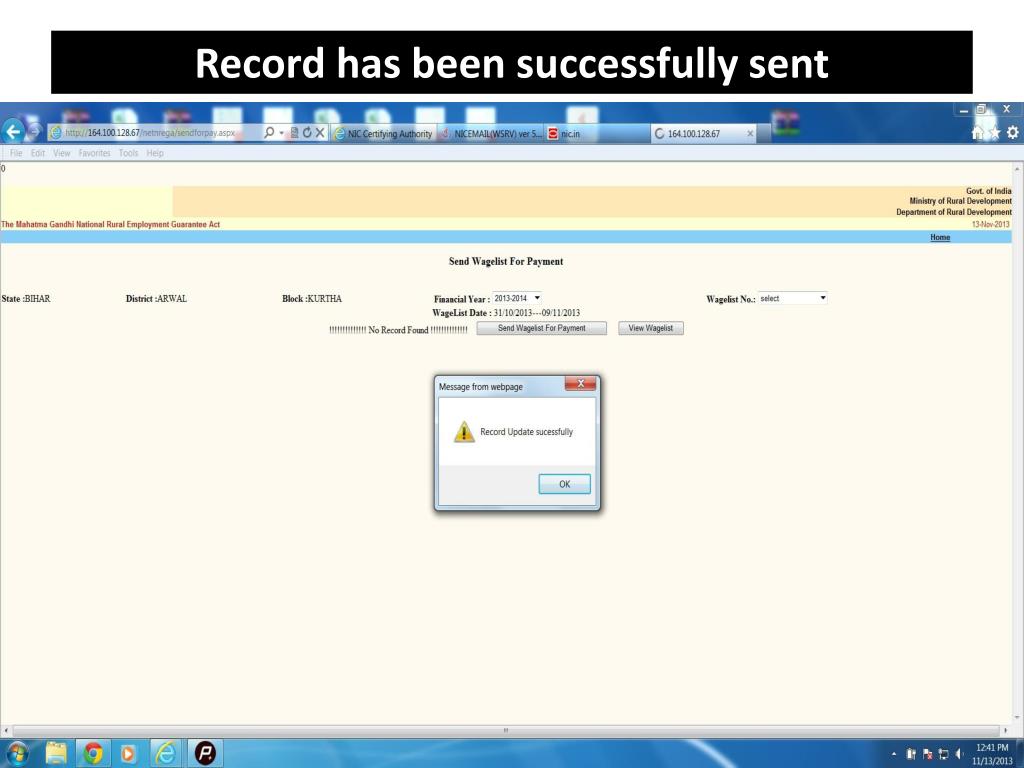Open the Favorites menu
Viewport: 1024px width, 768px height.
[x=94, y=153]
